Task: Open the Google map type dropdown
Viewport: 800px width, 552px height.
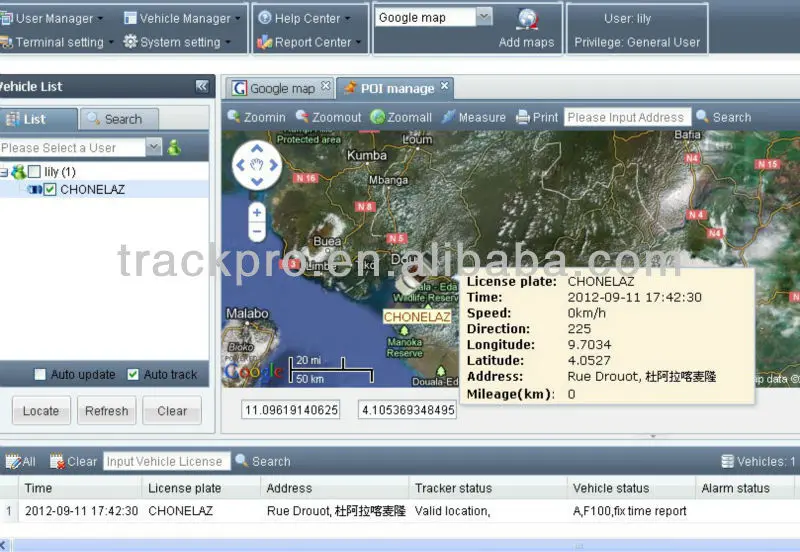Action: pos(484,17)
